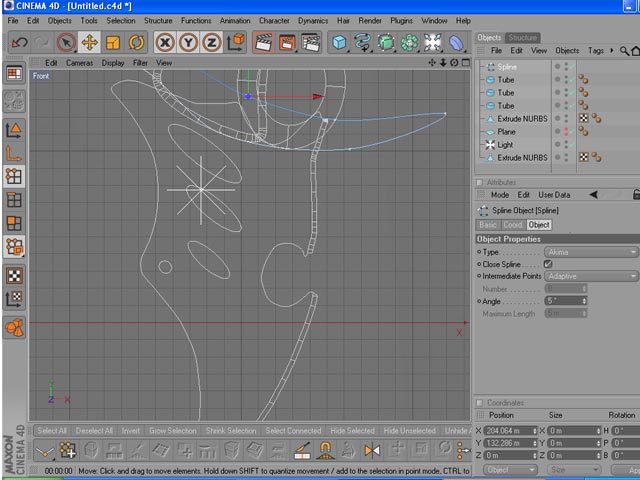Switch the coordinate system icon

coord(236,42)
